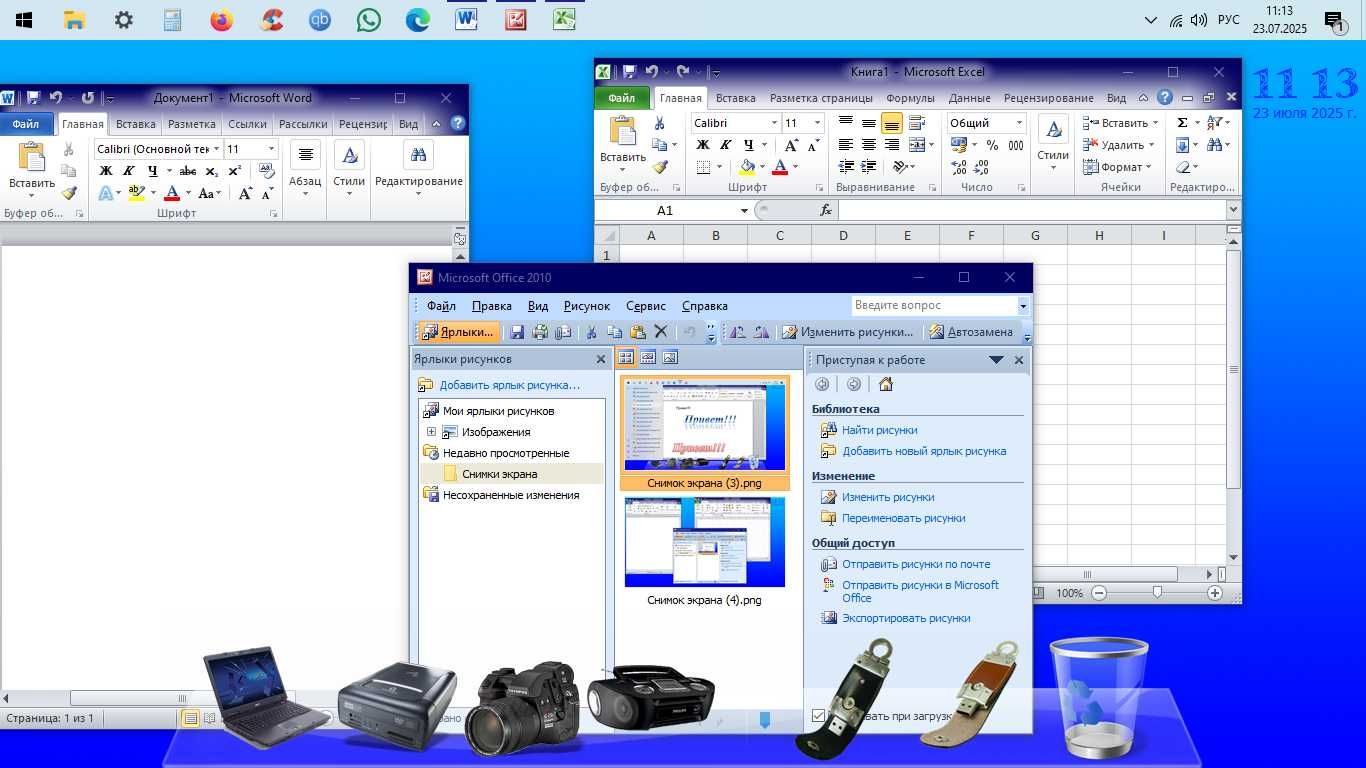Open the Ссылки tab in Word
Screen dimensions: 1366x768
pyautogui.click(x=247, y=124)
